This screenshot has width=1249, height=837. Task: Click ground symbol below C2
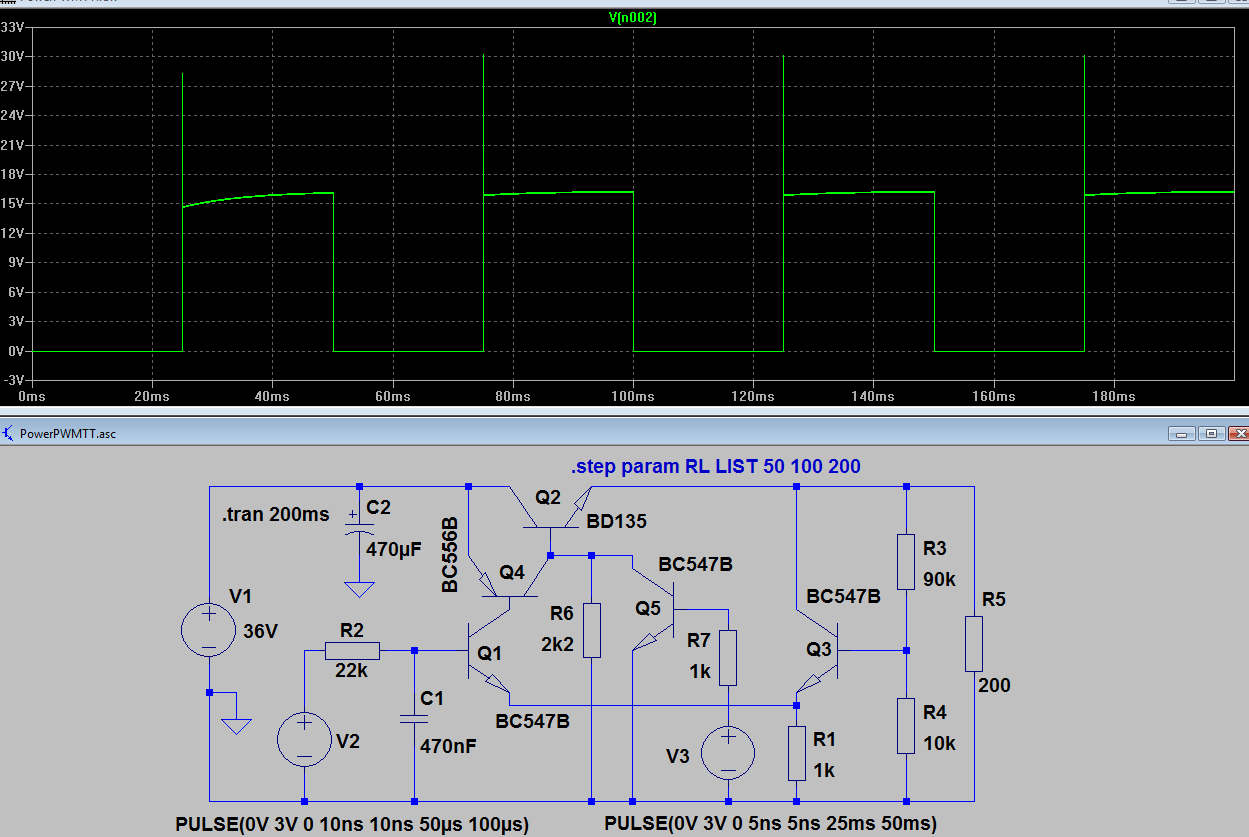pyautogui.click(x=358, y=589)
